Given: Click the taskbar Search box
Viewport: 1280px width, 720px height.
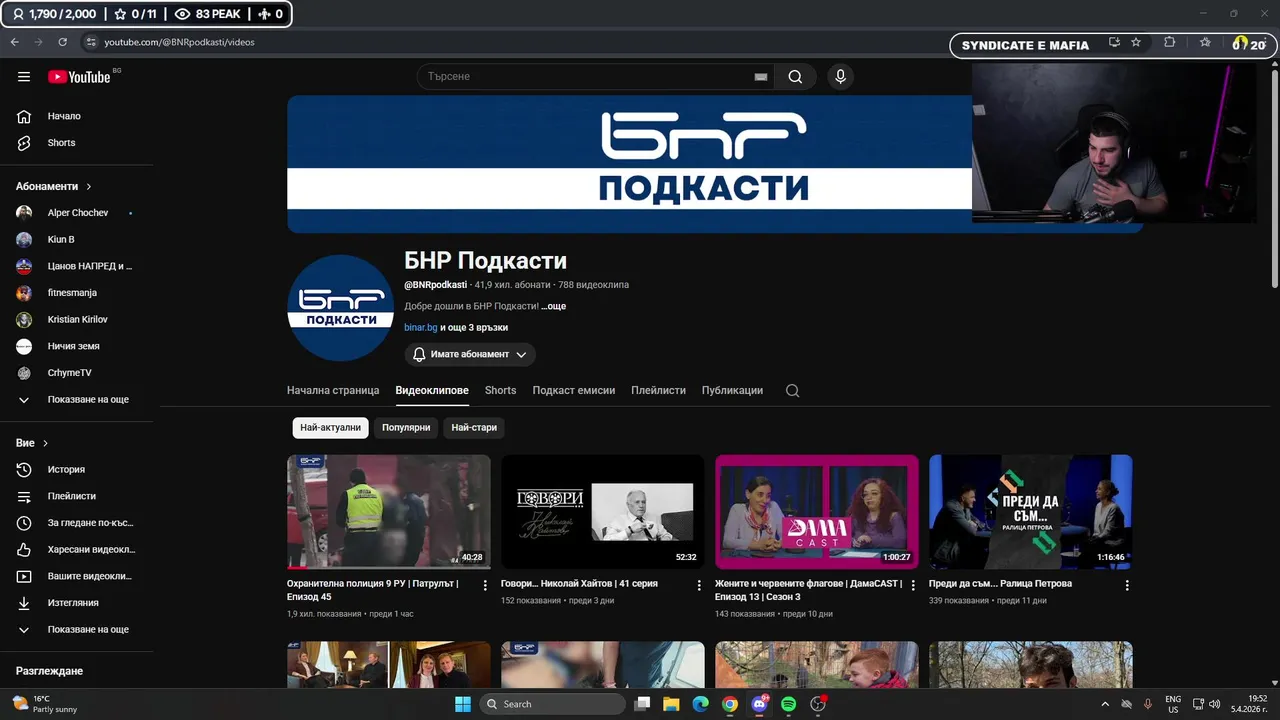Looking at the screenshot, I should coord(553,704).
